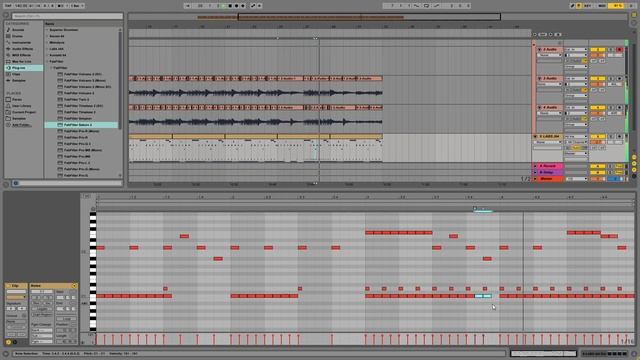Select the Audio Effects browser category
The image size is (640, 360).
(x=22, y=49)
